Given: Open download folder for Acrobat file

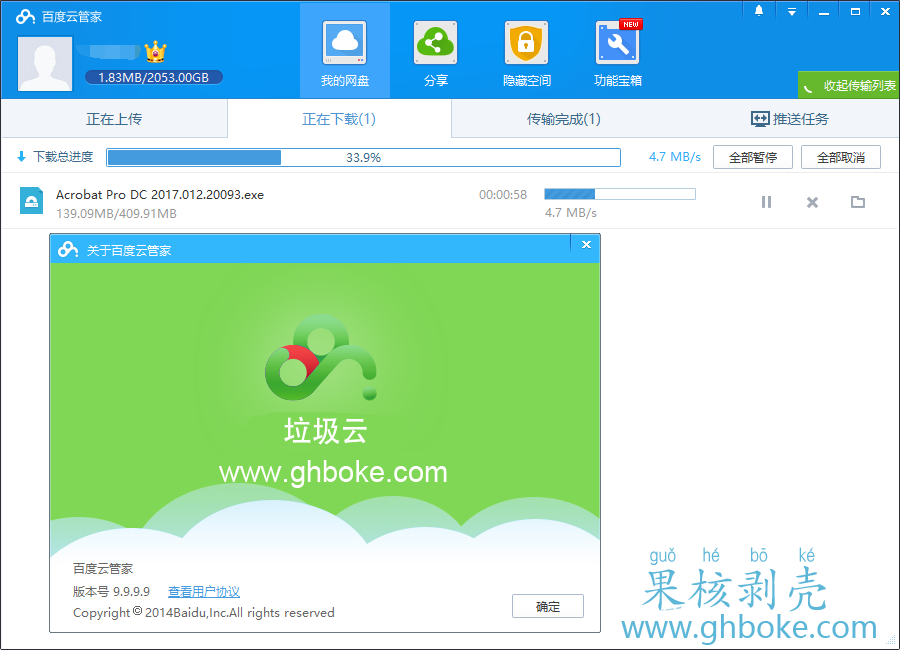Looking at the screenshot, I should (857, 202).
